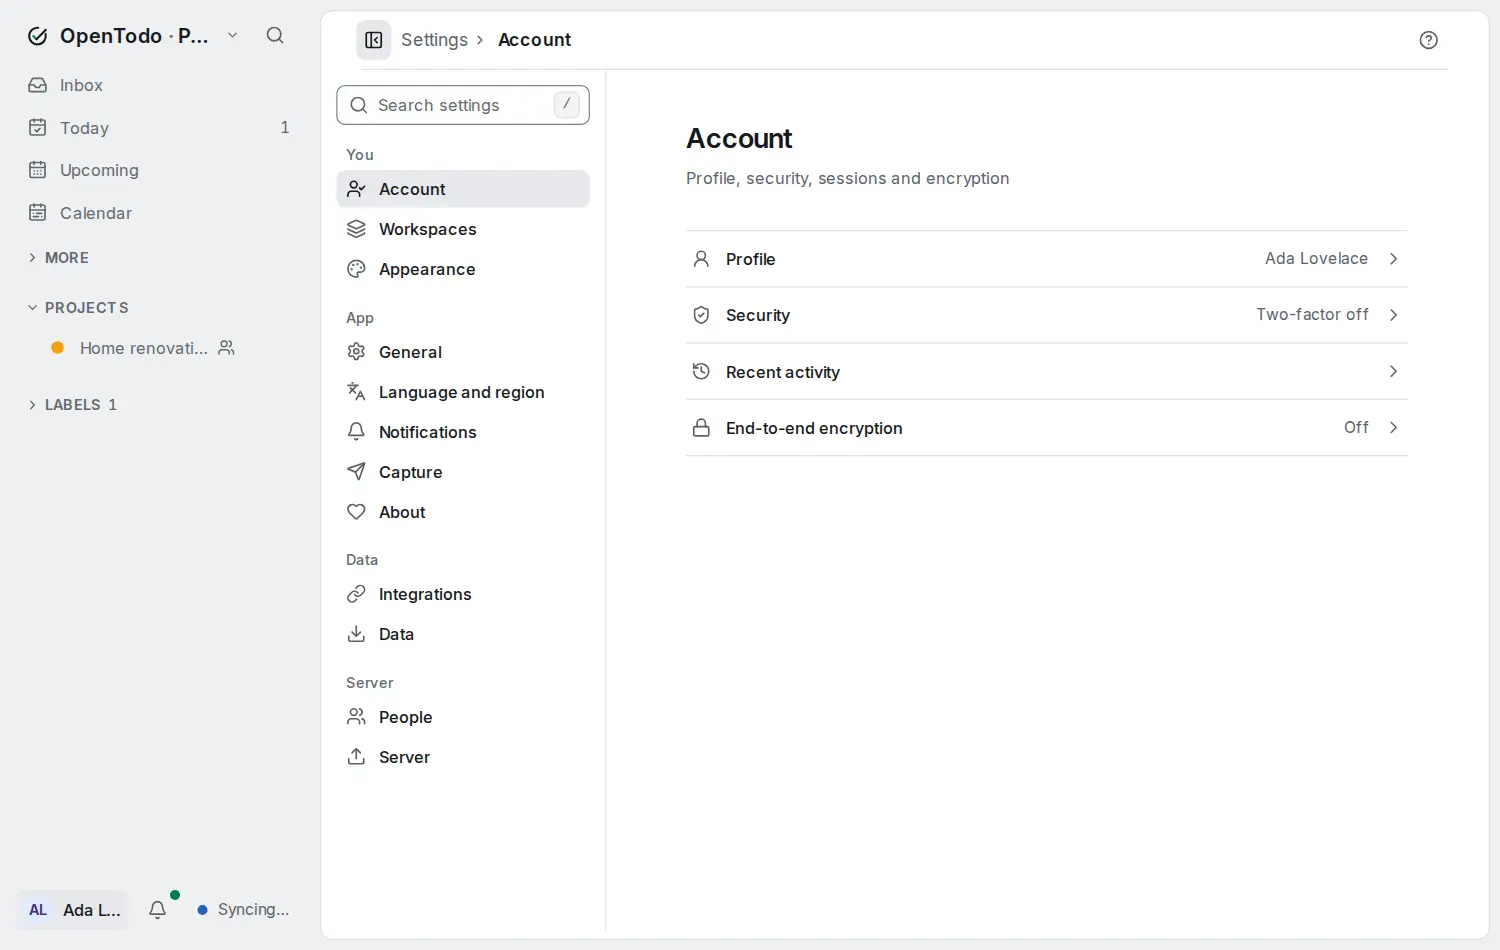This screenshot has height=950, width=1500.
Task: Open Language and region settings
Action: tap(463, 392)
